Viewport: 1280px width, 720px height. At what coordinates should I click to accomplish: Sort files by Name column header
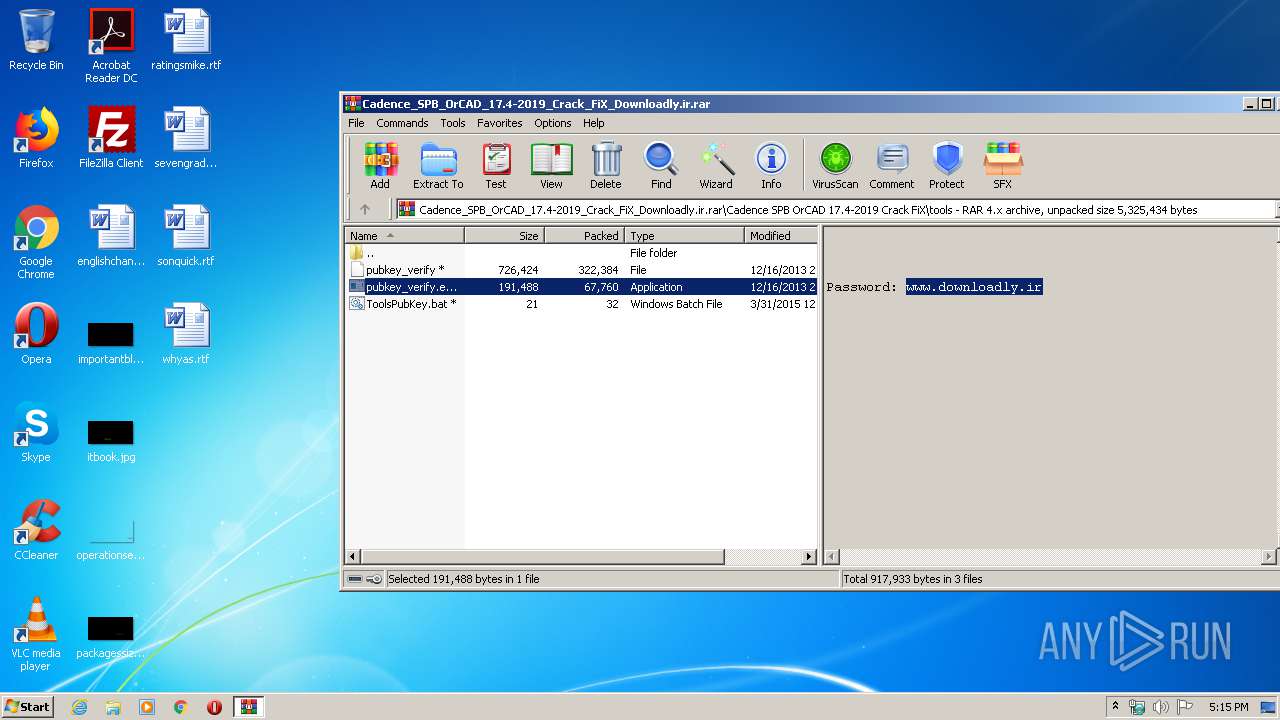[405, 236]
